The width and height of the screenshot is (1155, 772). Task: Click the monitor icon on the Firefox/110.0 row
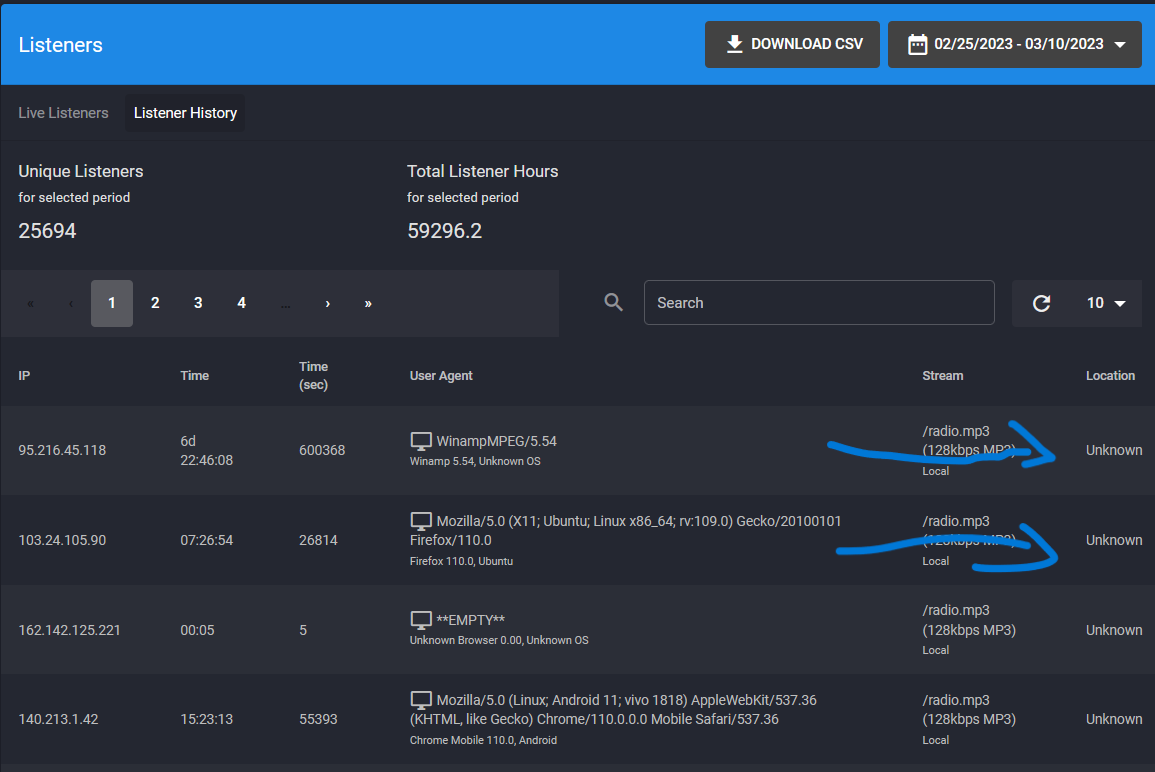[421, 520]
